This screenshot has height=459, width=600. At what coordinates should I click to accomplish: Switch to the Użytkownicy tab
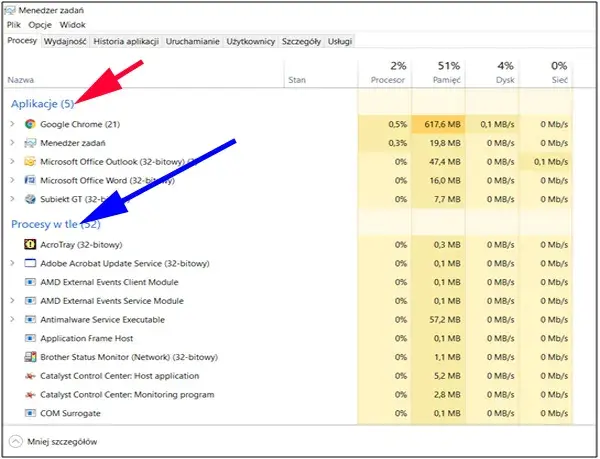tap(251, 41)
